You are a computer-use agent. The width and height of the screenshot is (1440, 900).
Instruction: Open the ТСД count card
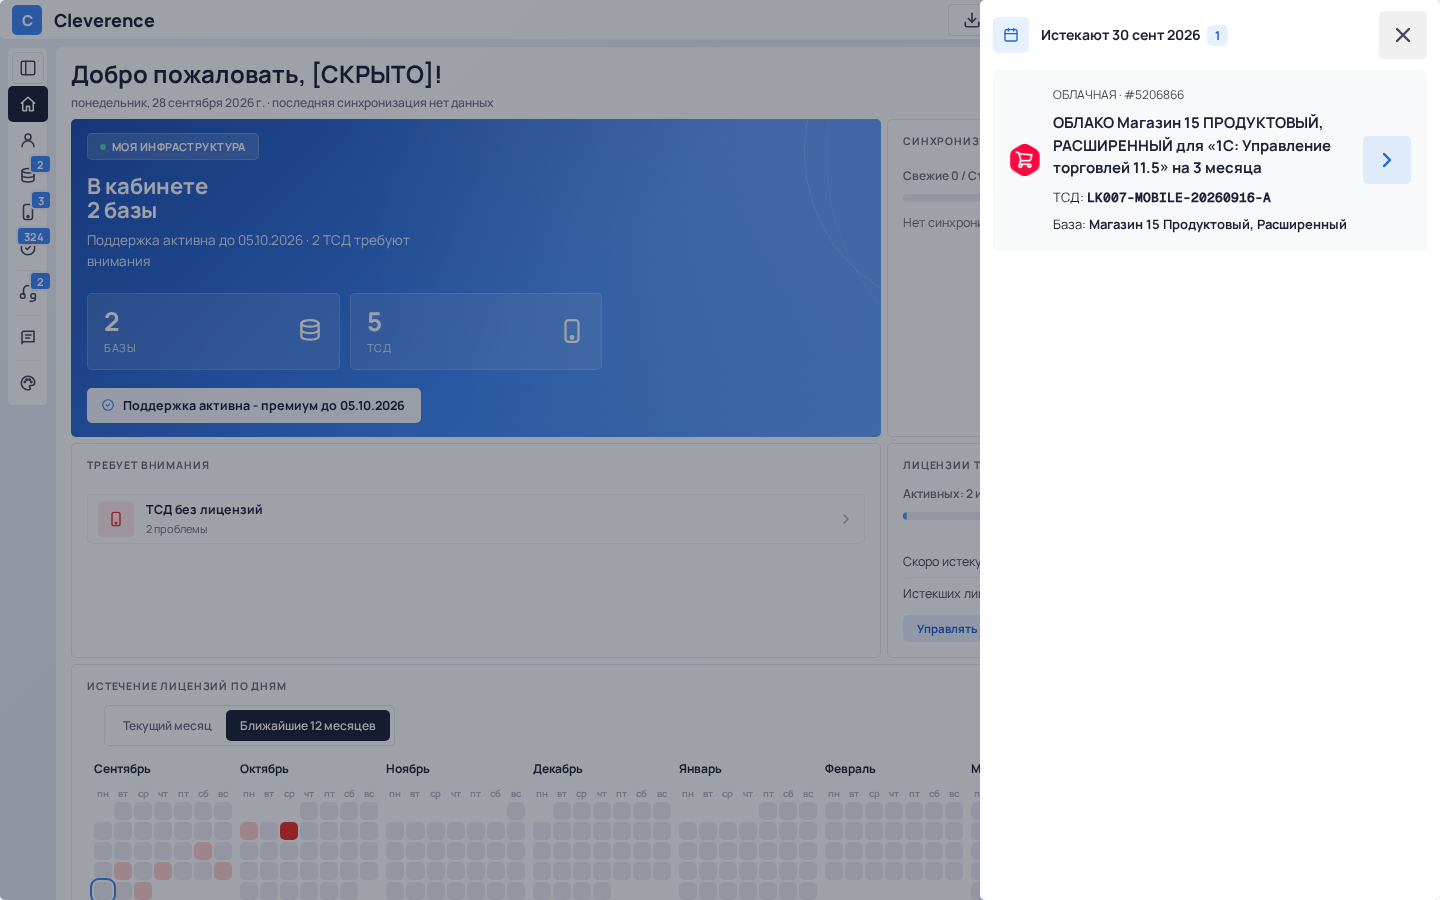[476, 332]
